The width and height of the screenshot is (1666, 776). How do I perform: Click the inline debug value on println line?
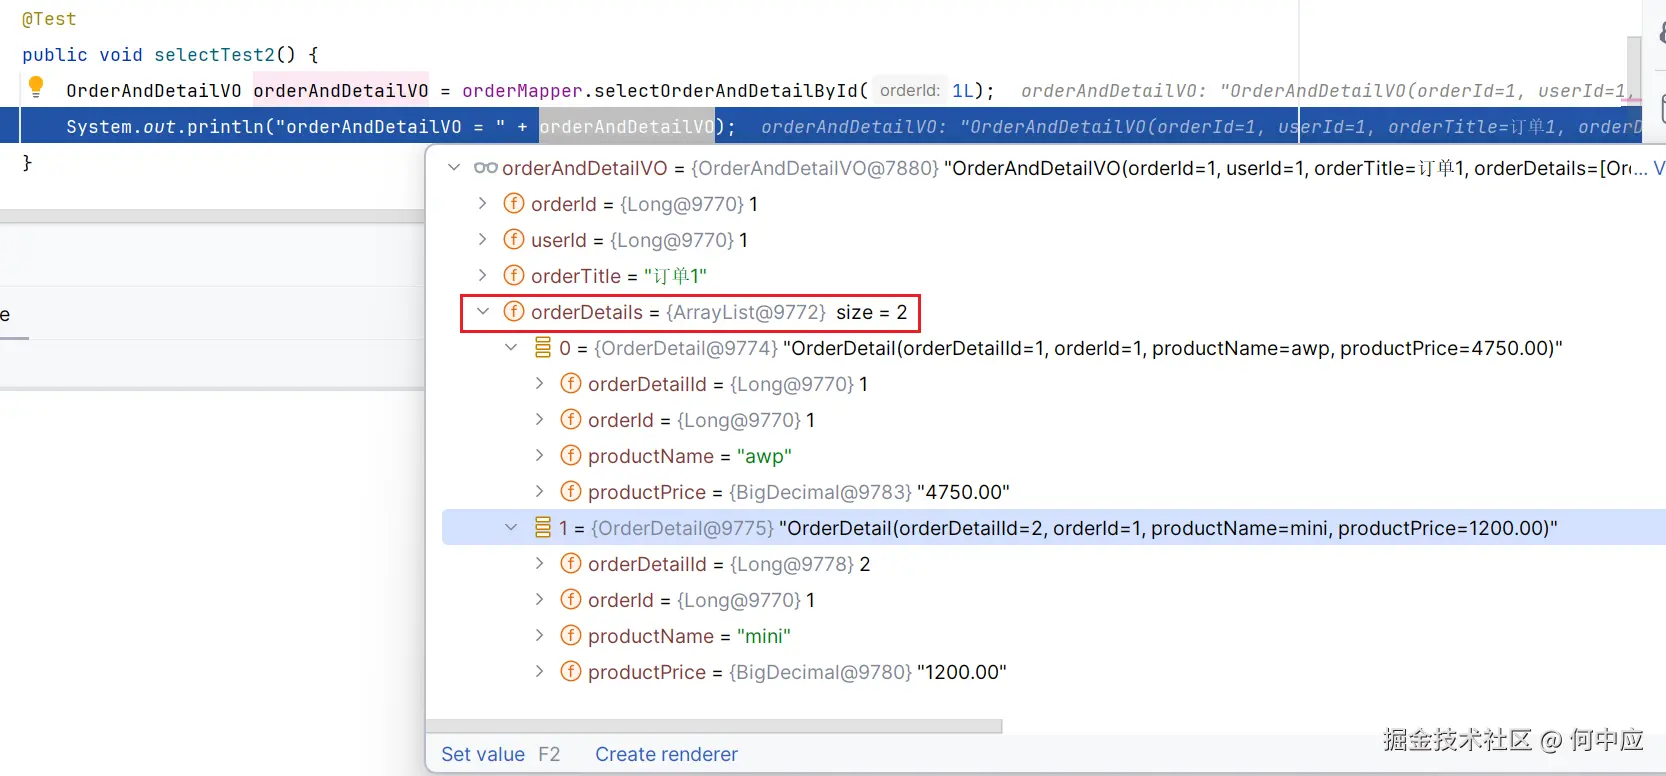point(1200,127)
